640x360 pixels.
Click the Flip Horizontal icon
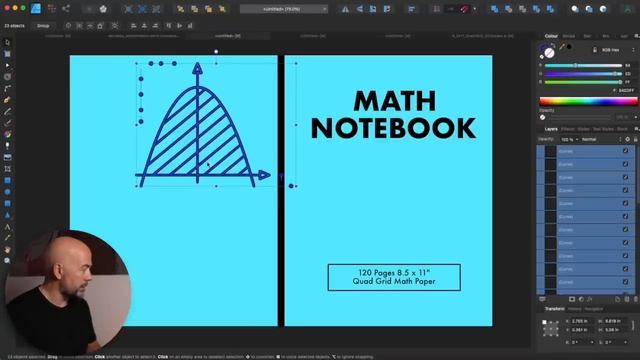click(x=345, y=9)
